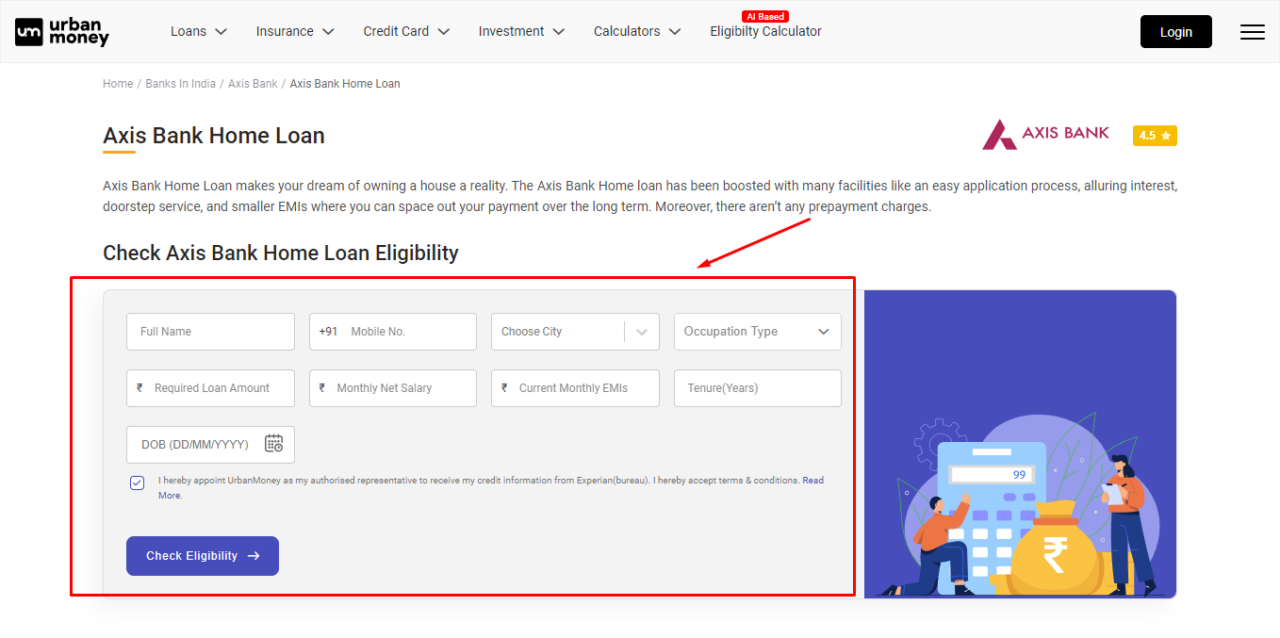This screenshot has width=1280, height=638.
Task: Go to Home breadcrumb
Action: (x=118, y=84)
